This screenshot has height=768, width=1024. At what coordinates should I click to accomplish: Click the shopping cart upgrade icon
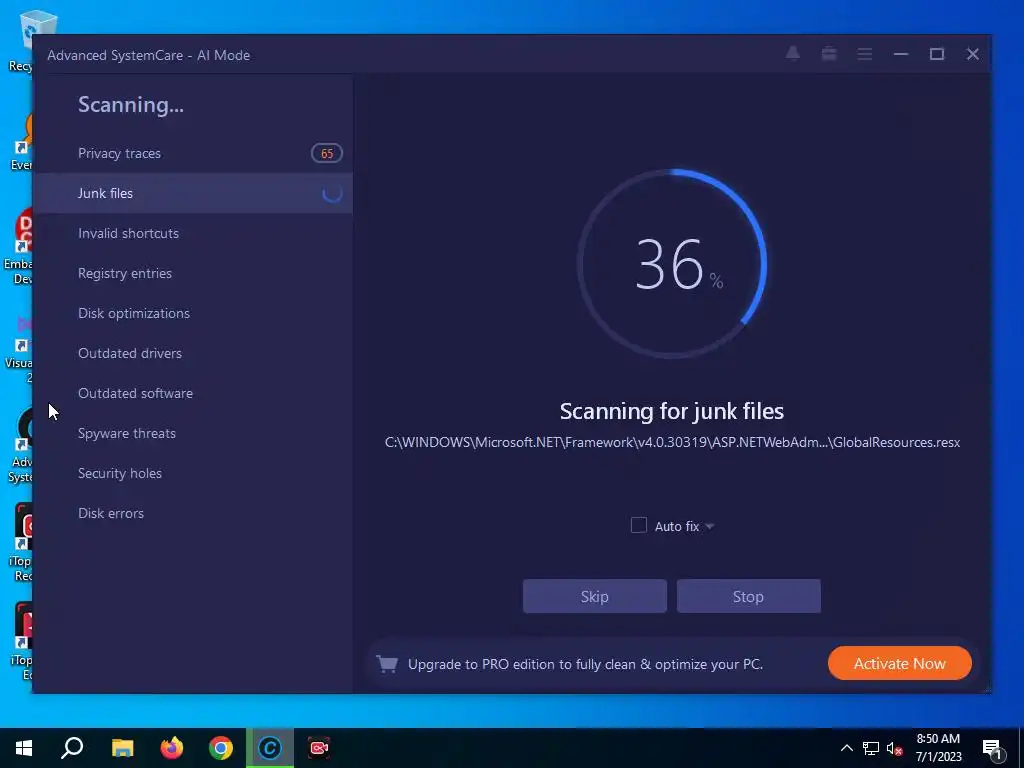click(x=387, y=664)
